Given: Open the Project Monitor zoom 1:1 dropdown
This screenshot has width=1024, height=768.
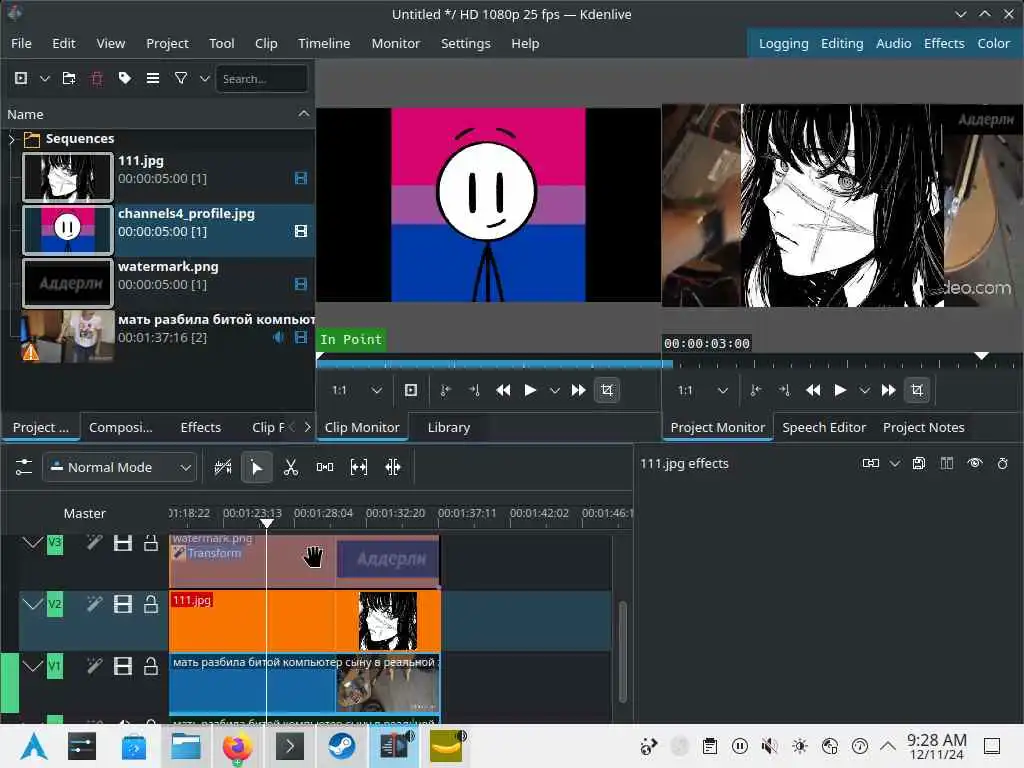Looking at the screenshot, I should point(702,391).
